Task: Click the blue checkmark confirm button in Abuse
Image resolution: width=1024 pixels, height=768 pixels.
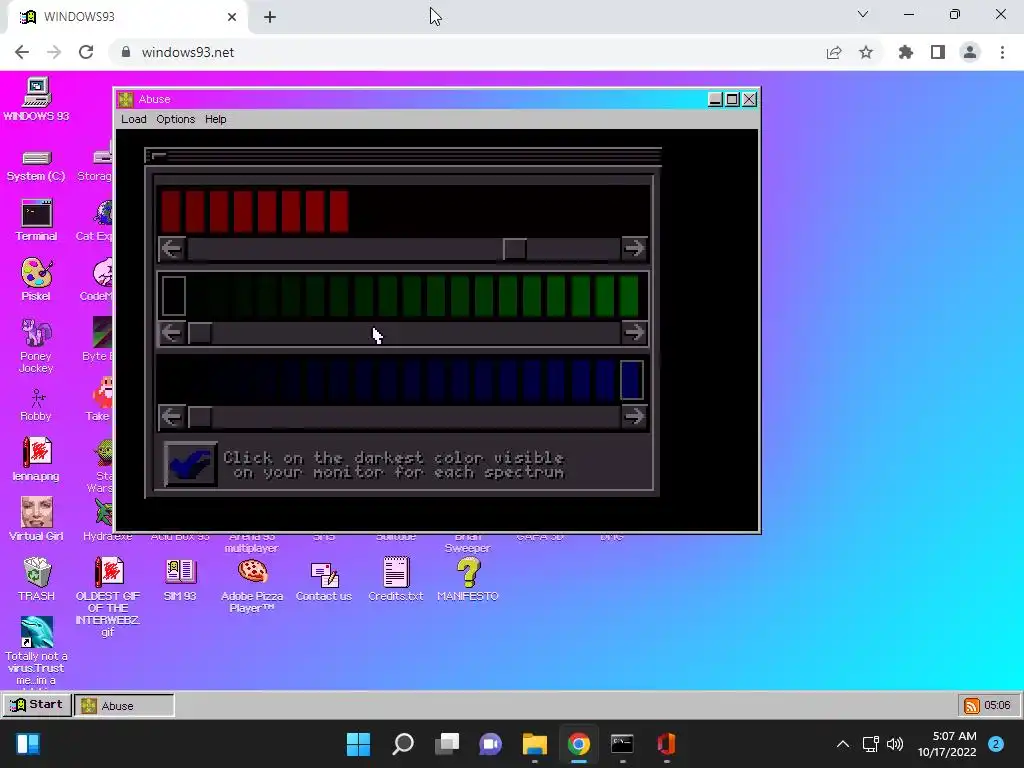Action: tap(190, 464)
